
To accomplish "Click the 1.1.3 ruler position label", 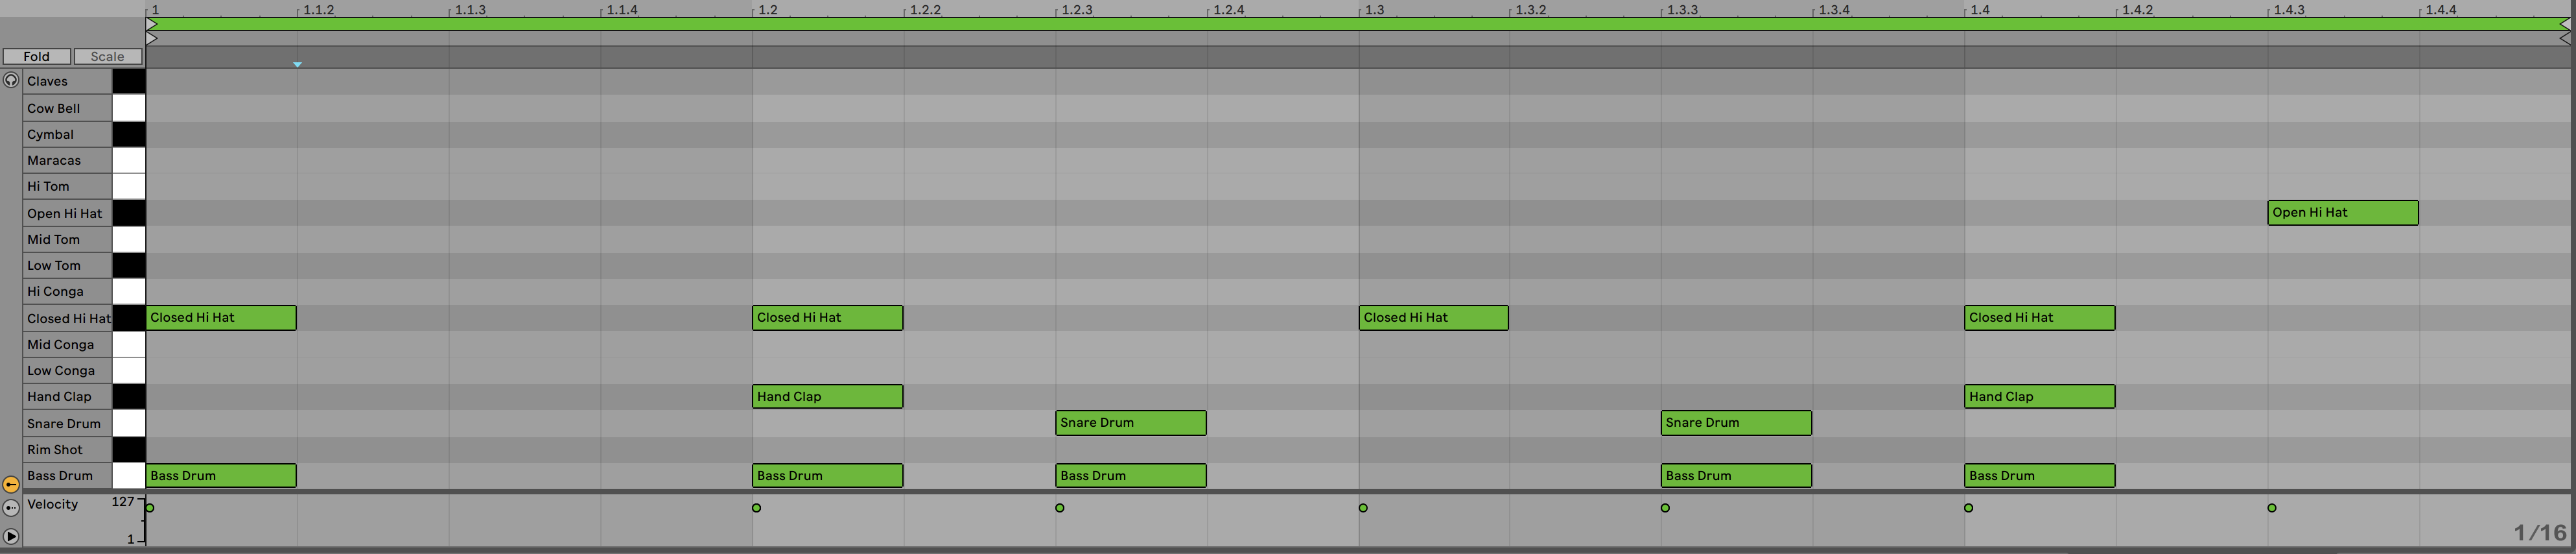I will coord(470,10).
